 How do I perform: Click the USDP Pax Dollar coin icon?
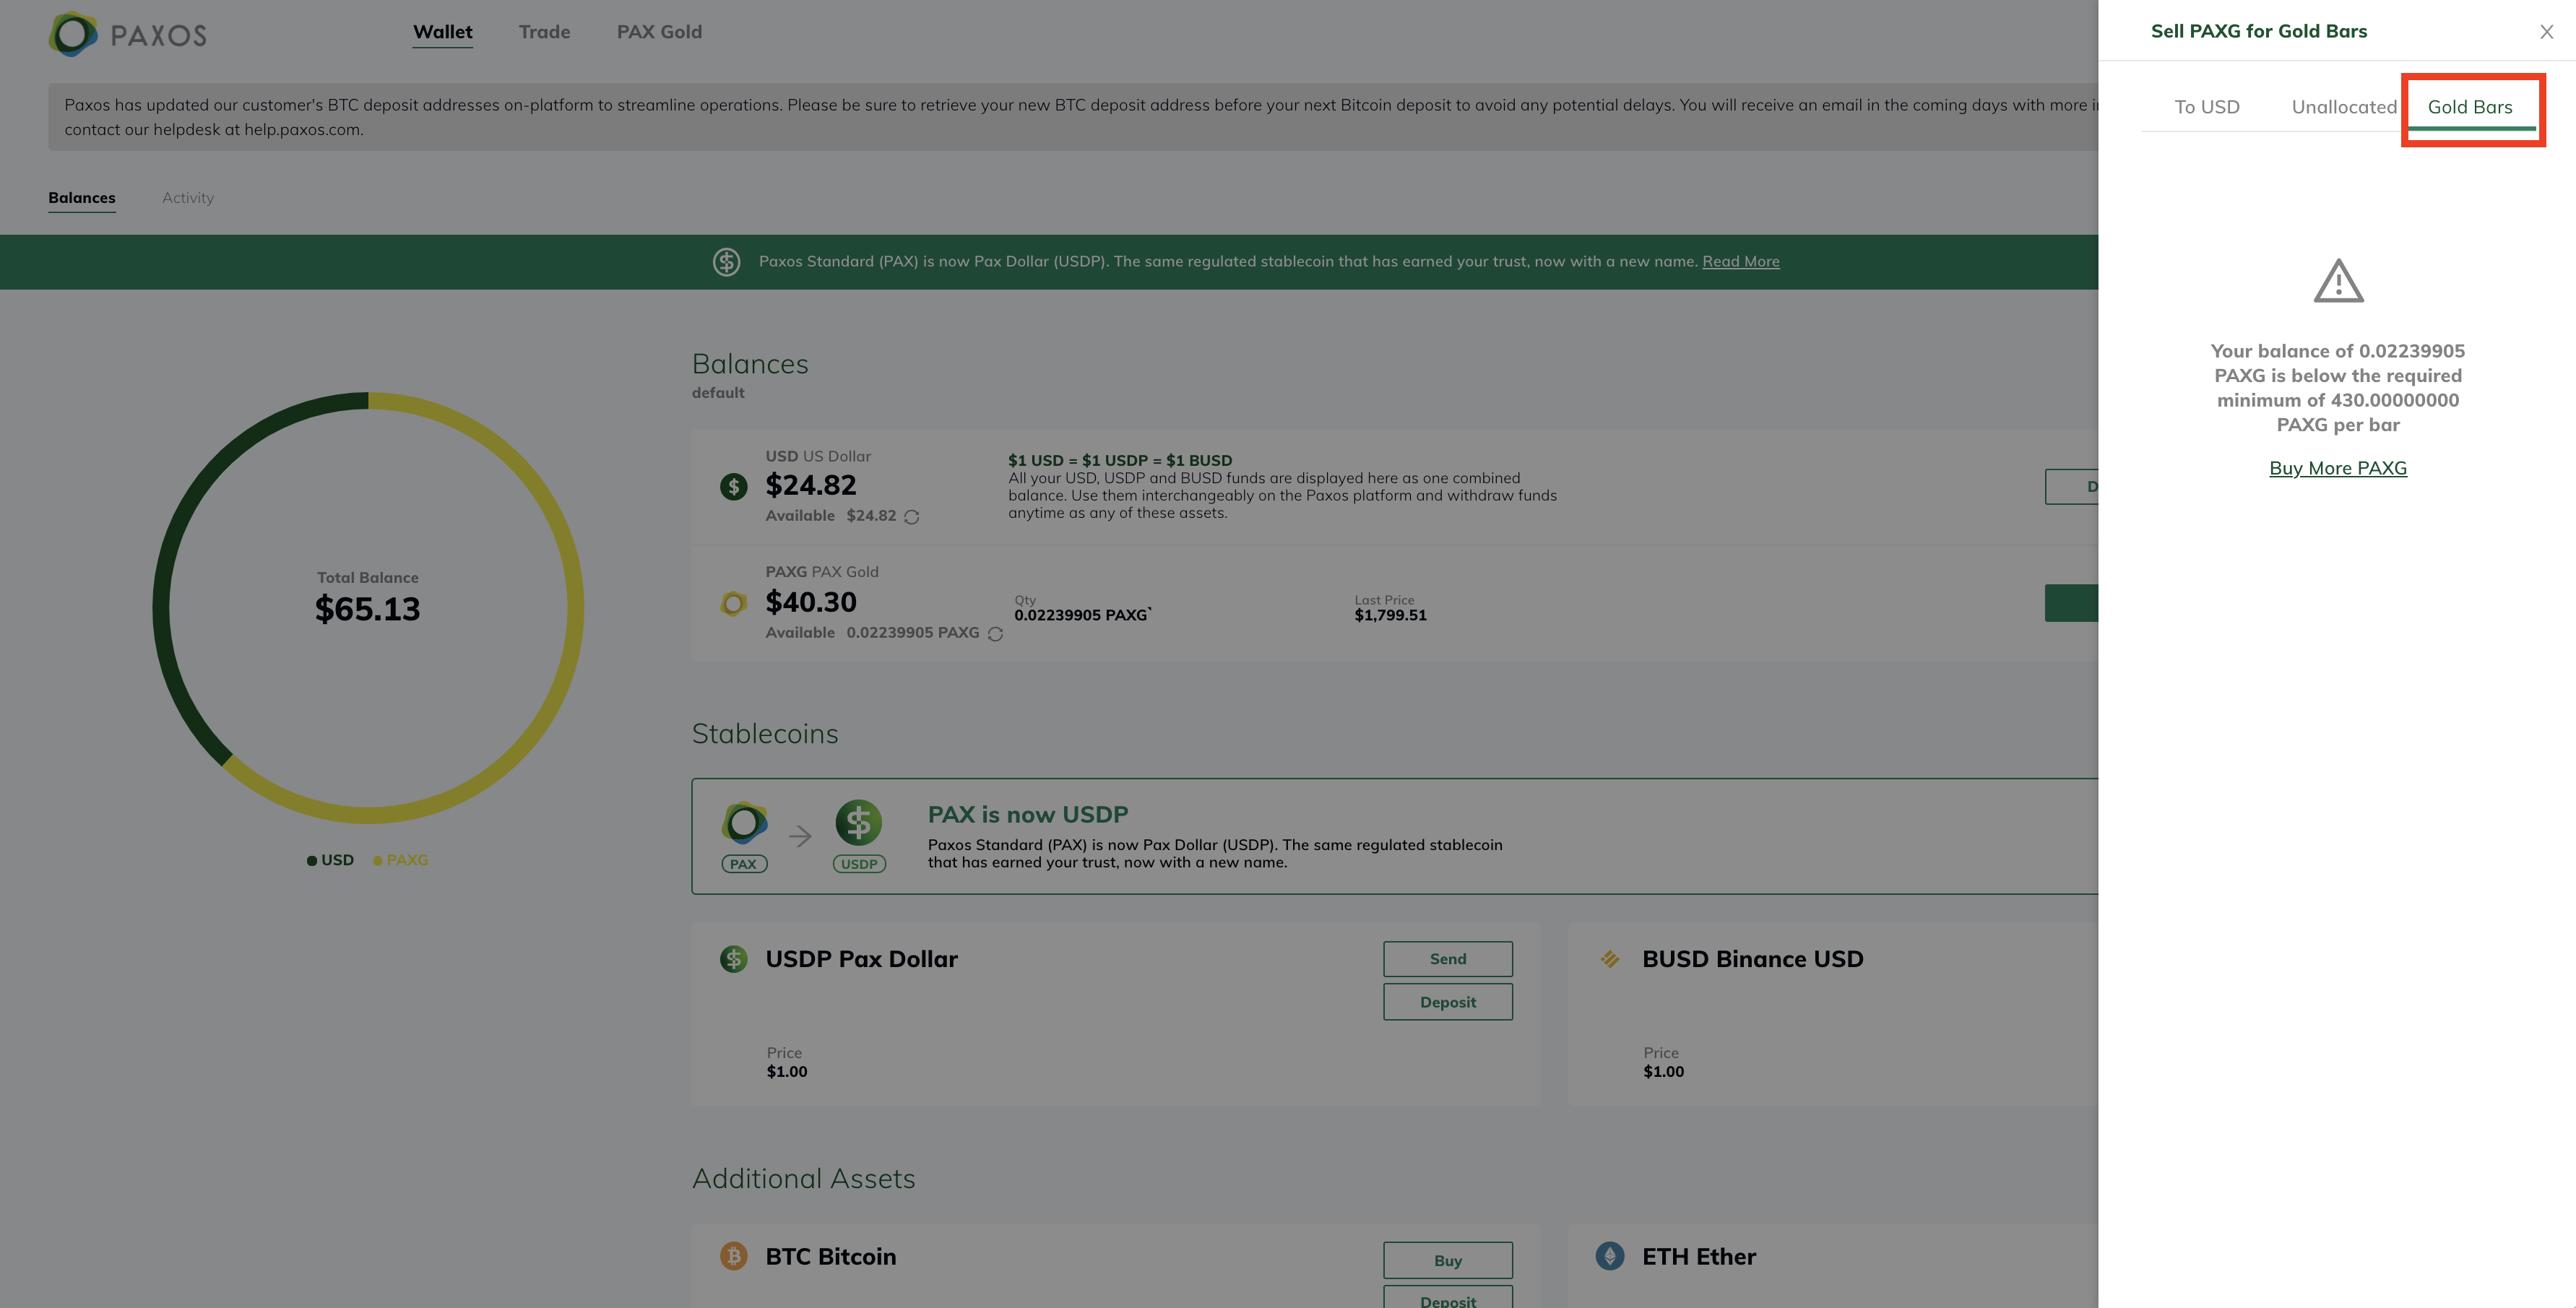tap(733, 959)
